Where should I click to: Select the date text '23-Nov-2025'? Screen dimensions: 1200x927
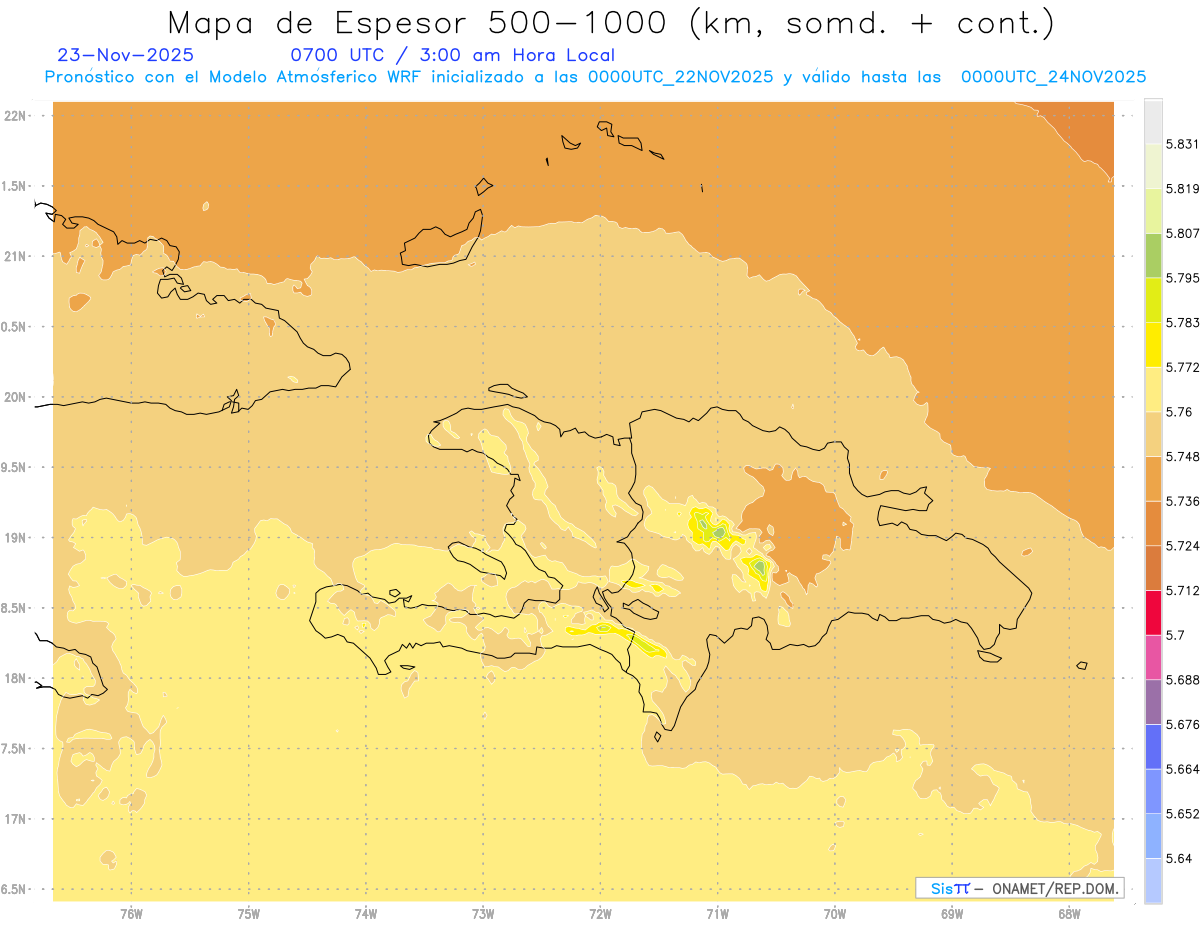pyautogui.click(x=126, y=55)
